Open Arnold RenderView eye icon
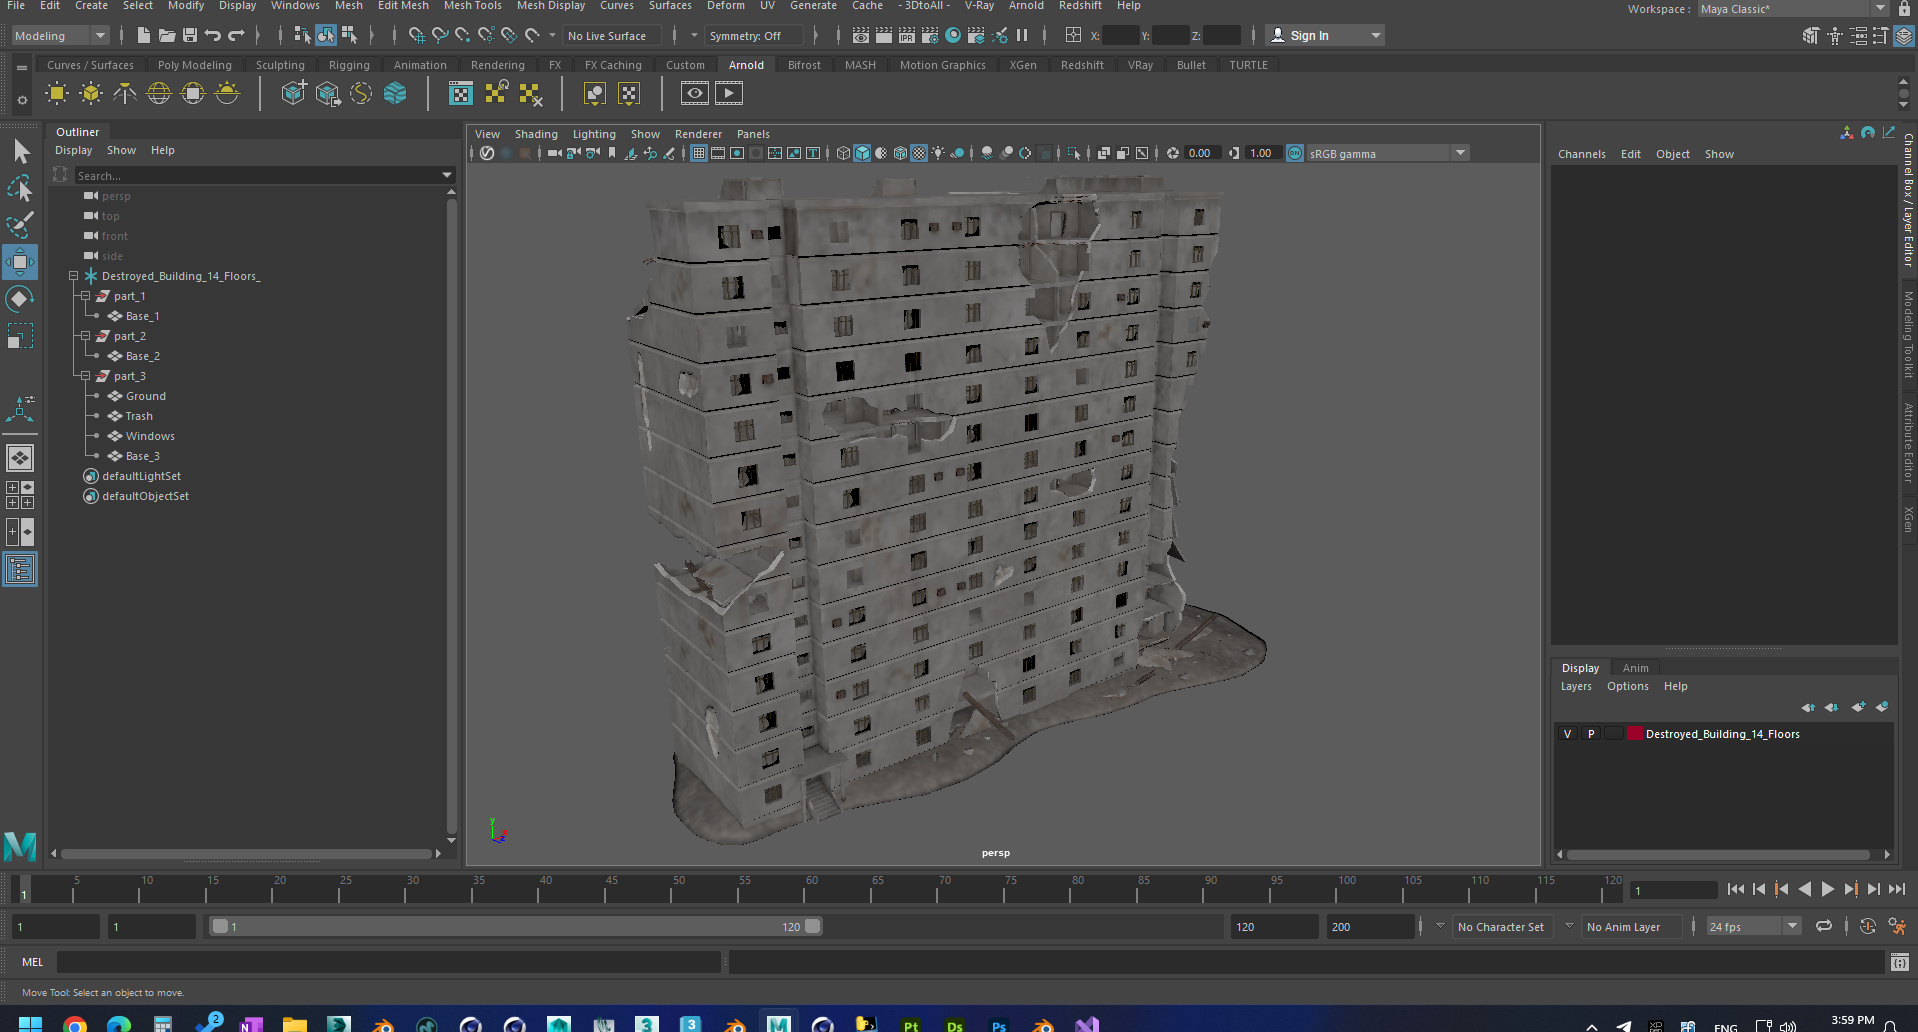 pyautogui.click(x=694, y=94)
